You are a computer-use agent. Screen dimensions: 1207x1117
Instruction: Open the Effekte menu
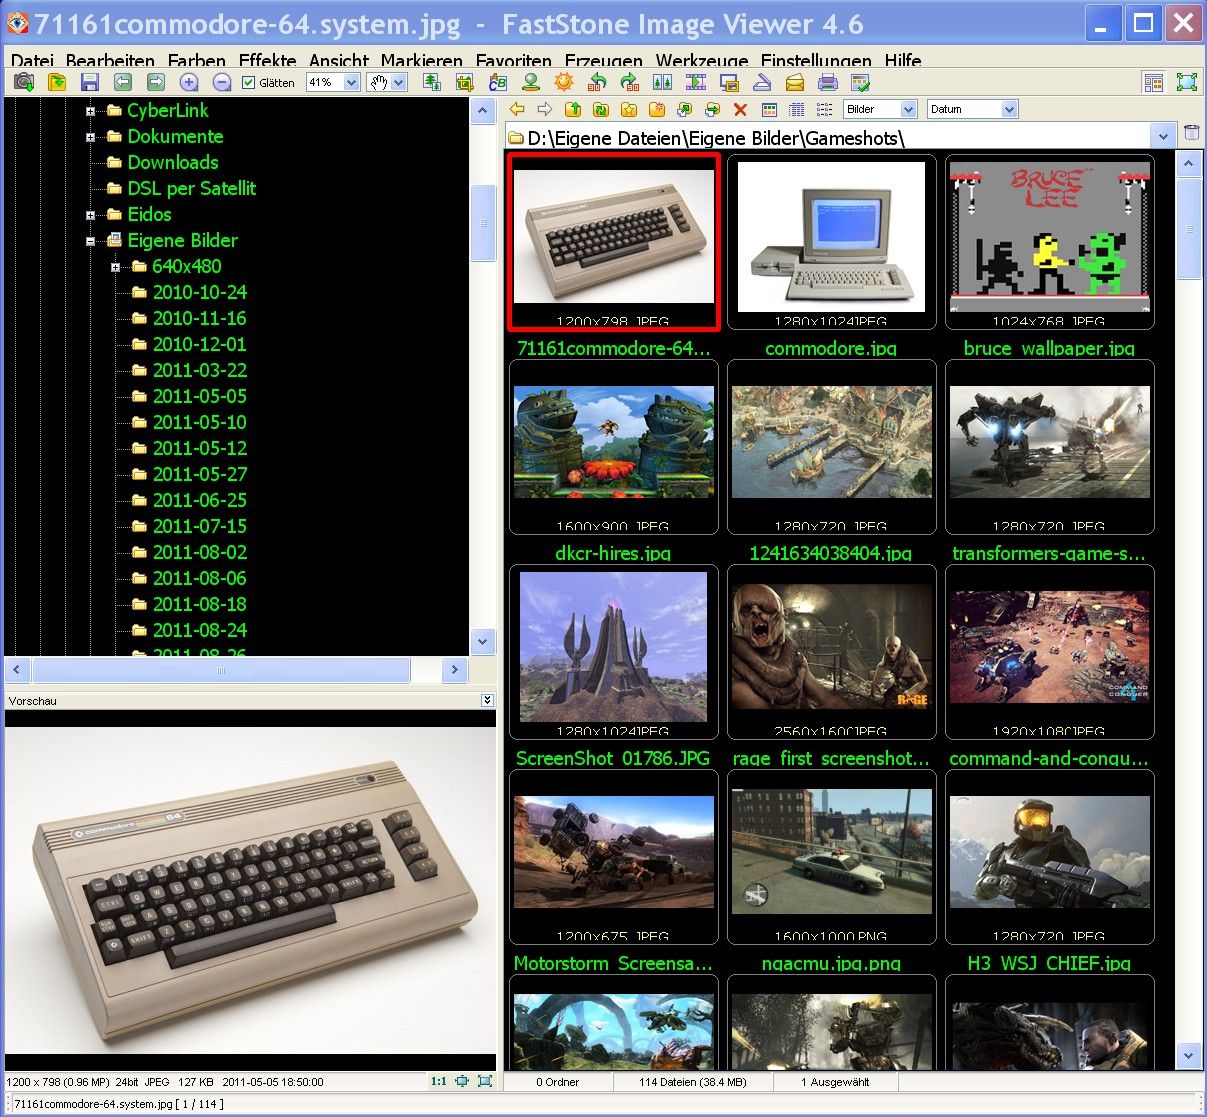(x=267, y=61)
